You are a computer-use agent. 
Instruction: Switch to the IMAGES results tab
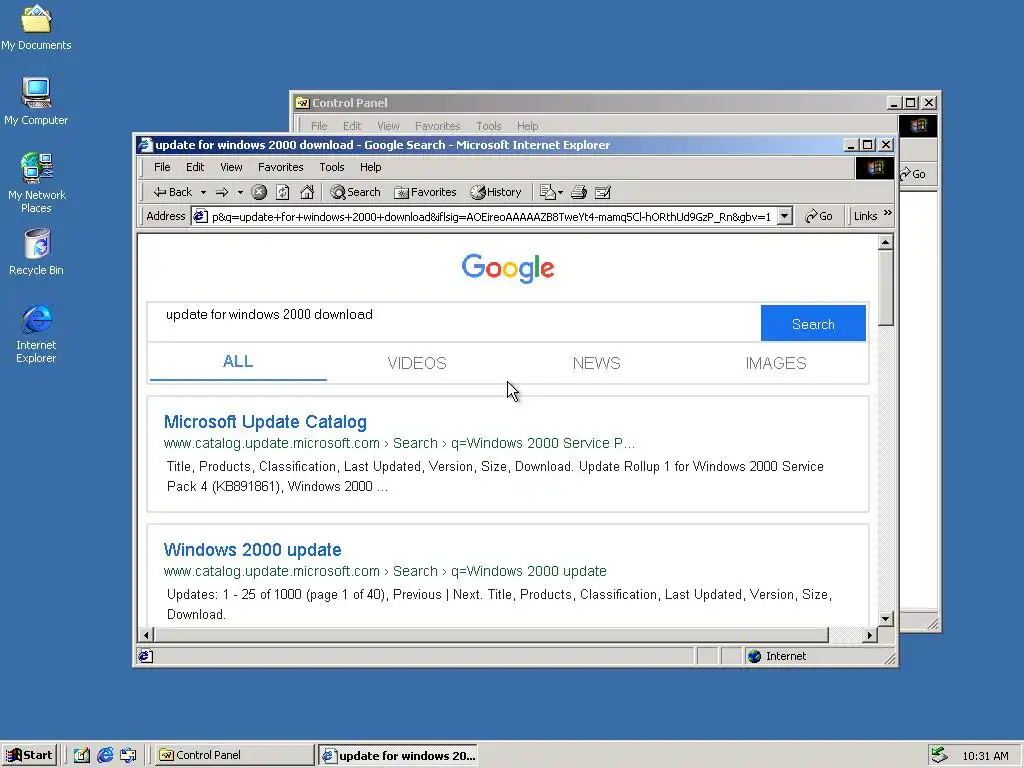[x=776, y=363]
